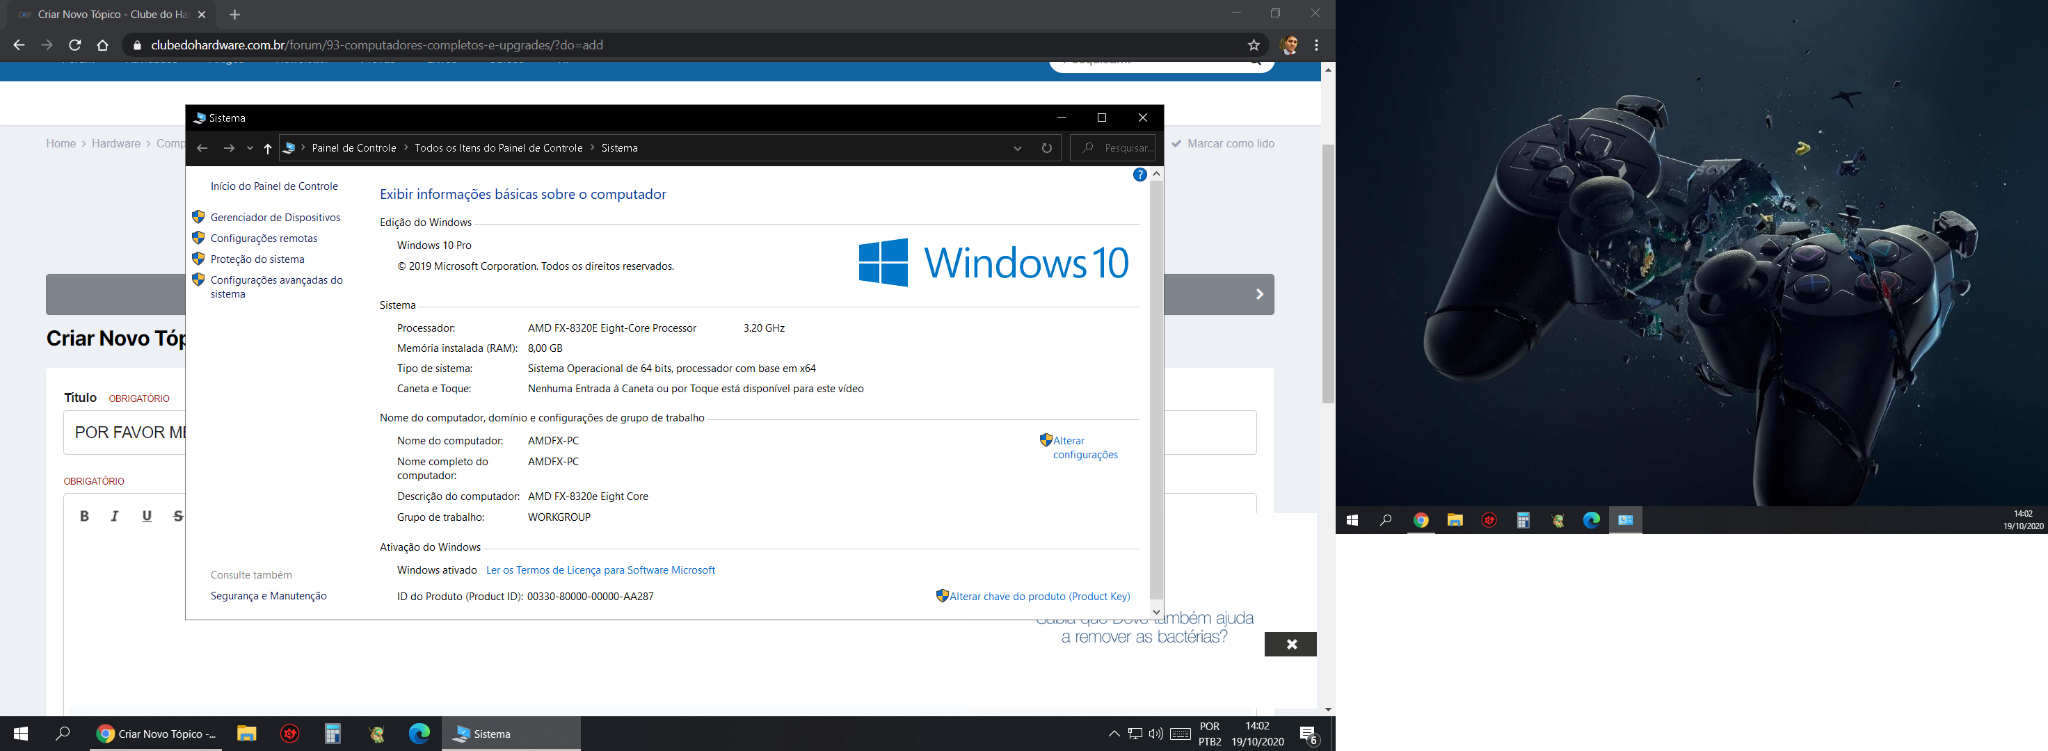Refresh the Sistema window address bar
Image resolution: width=2048 pixels, height=751 pixels.
coord(1047,148)
